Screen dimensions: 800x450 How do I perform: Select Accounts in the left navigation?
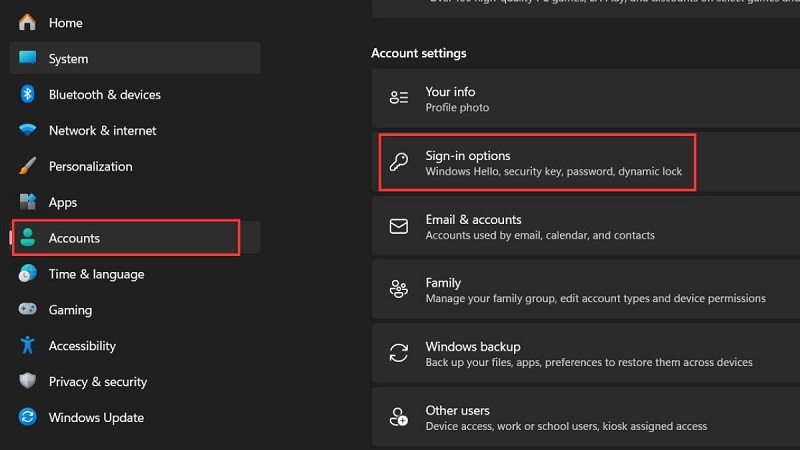pos(74,238)
